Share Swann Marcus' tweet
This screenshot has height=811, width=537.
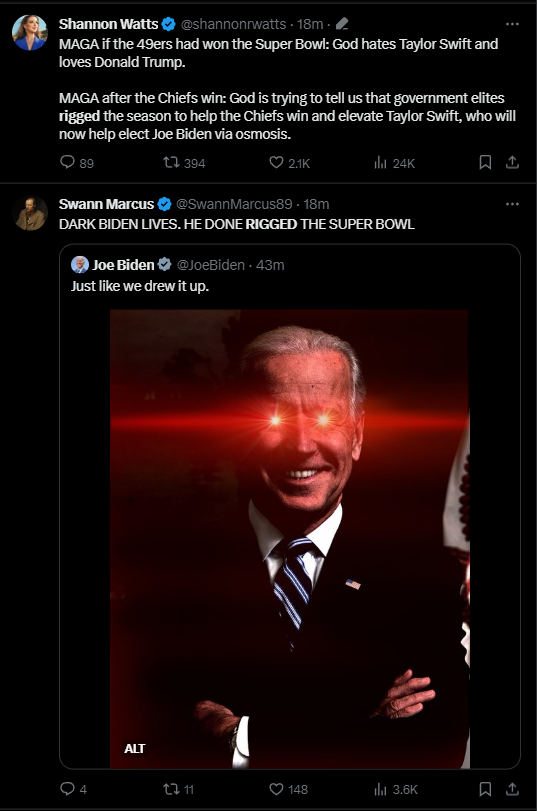(512, 789)
